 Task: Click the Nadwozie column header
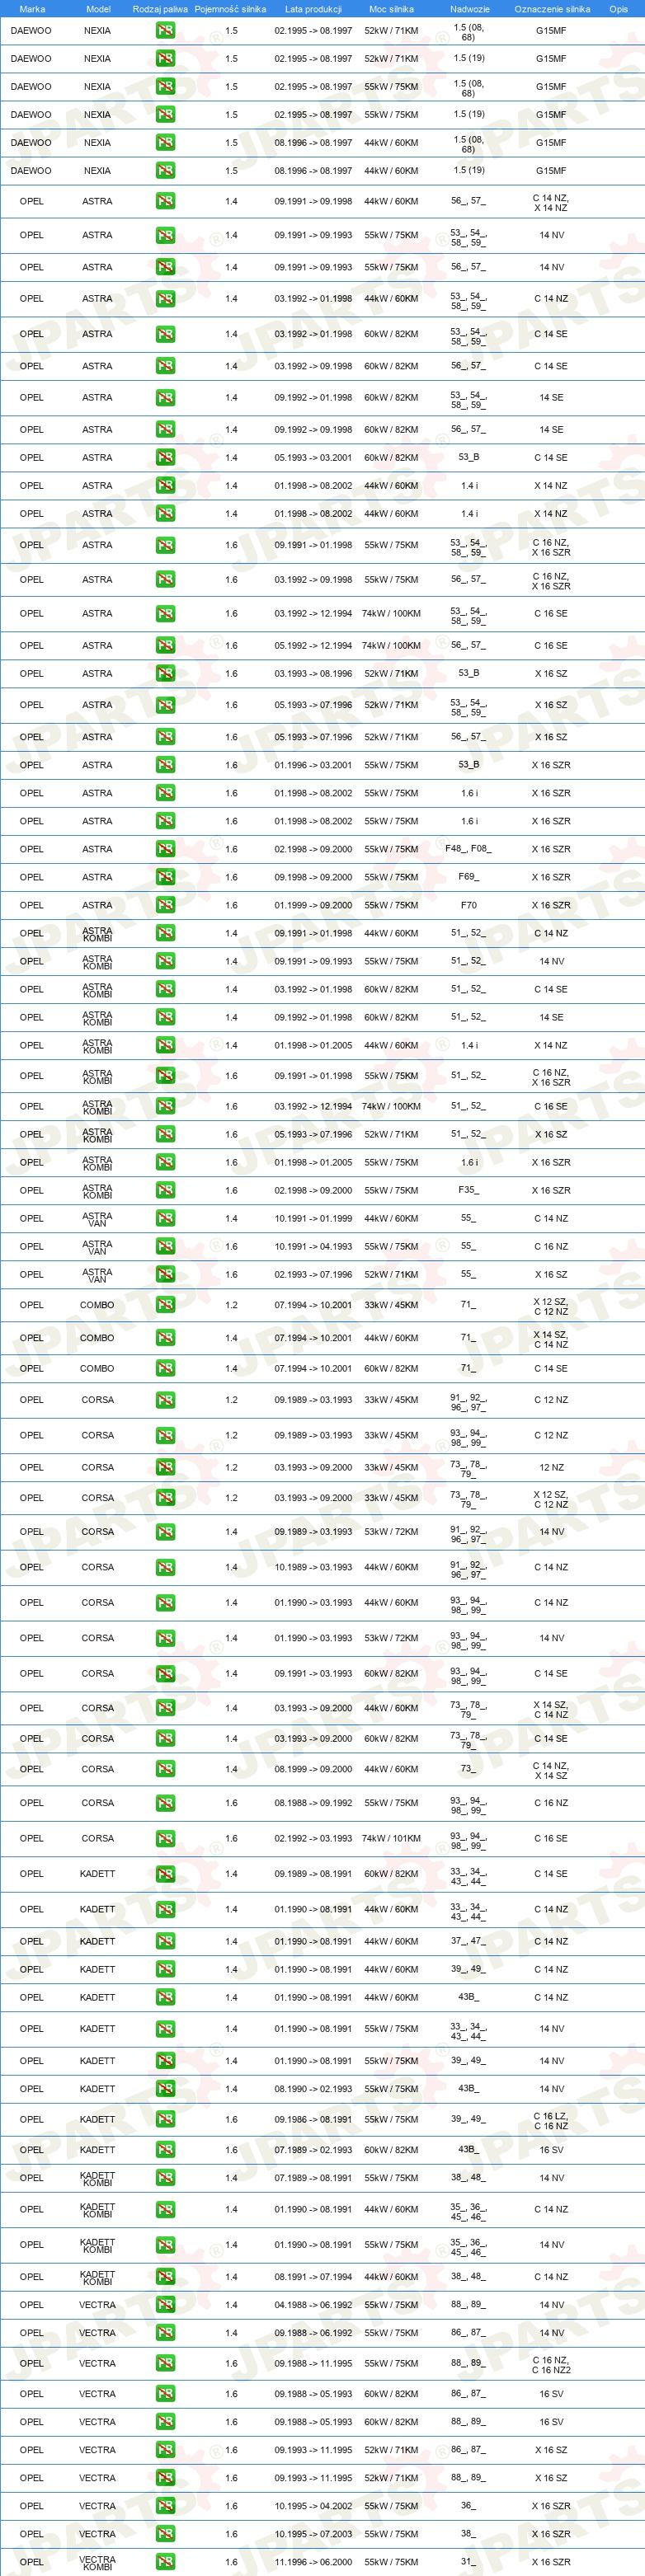tap(469, 9)
